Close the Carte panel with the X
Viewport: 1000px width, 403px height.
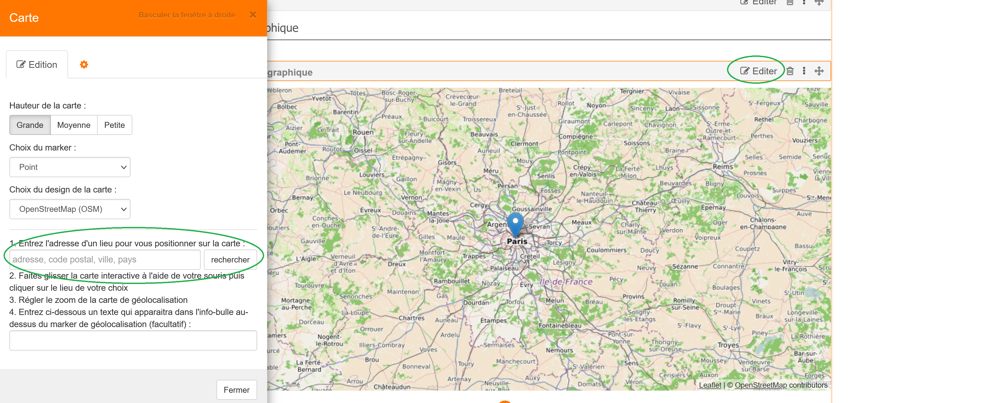coord(253,15)
